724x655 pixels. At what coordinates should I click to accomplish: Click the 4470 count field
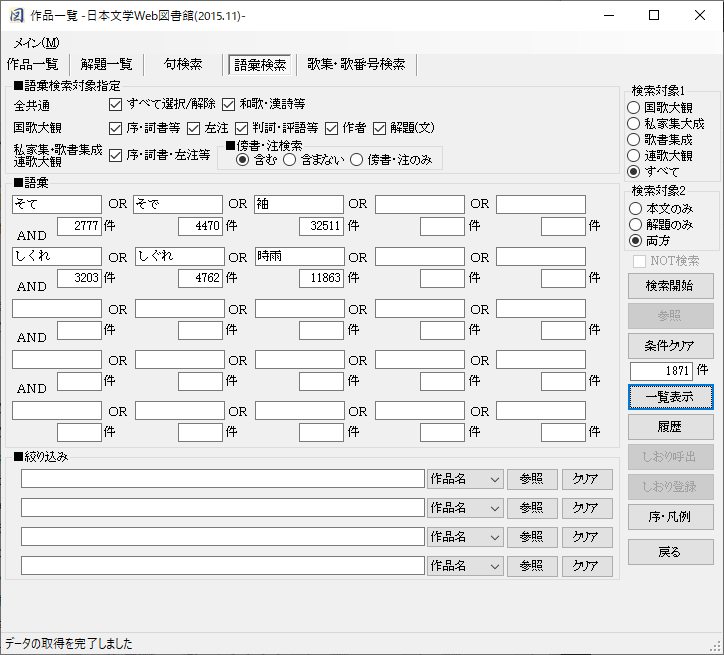coord(200,226)
